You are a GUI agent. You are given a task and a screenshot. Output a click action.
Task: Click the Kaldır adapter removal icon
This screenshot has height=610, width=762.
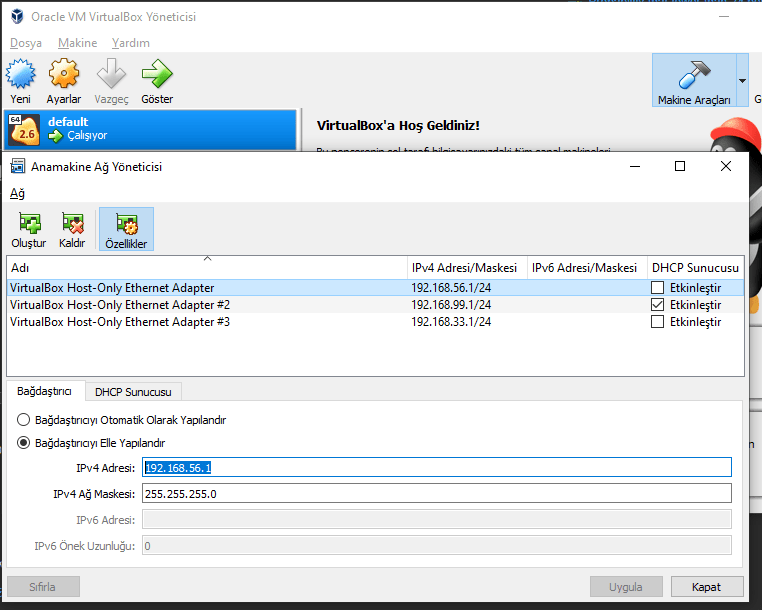click(72, 223)
